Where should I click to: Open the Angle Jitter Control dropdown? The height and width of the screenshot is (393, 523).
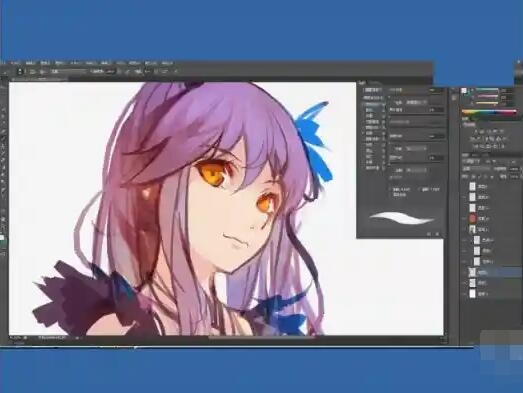coord(416,148)
